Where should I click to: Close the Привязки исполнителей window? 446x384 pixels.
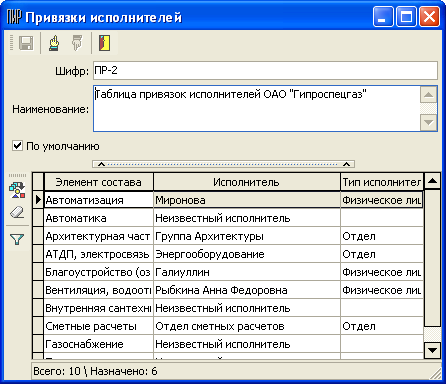click(x=429, y=17)
